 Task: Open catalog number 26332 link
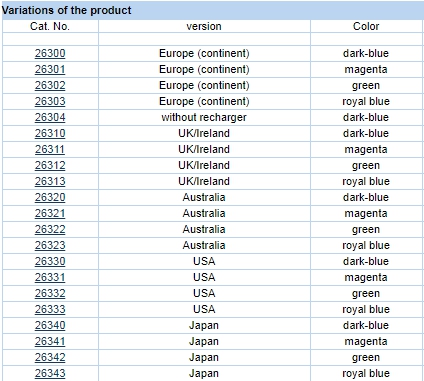(x=50, y=293)
